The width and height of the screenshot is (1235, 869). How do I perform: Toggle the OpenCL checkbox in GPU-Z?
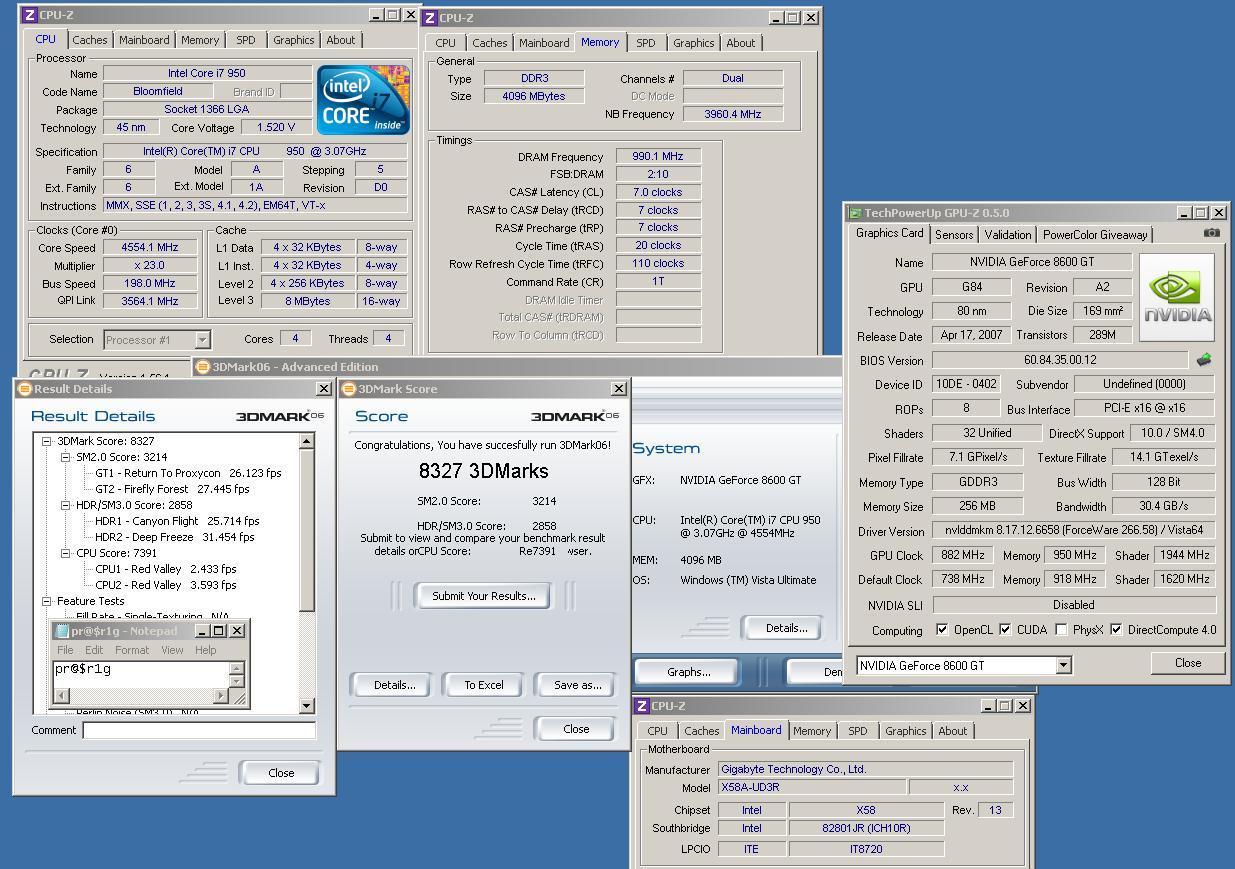click(x=942, y=630)
